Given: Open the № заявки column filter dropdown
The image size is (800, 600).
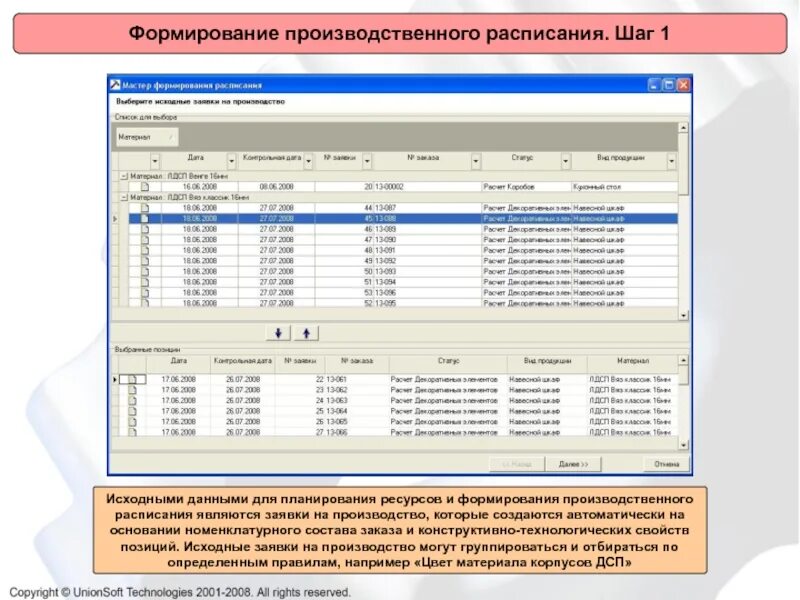Looking at the screenshot, I should [x=367, y=161].
